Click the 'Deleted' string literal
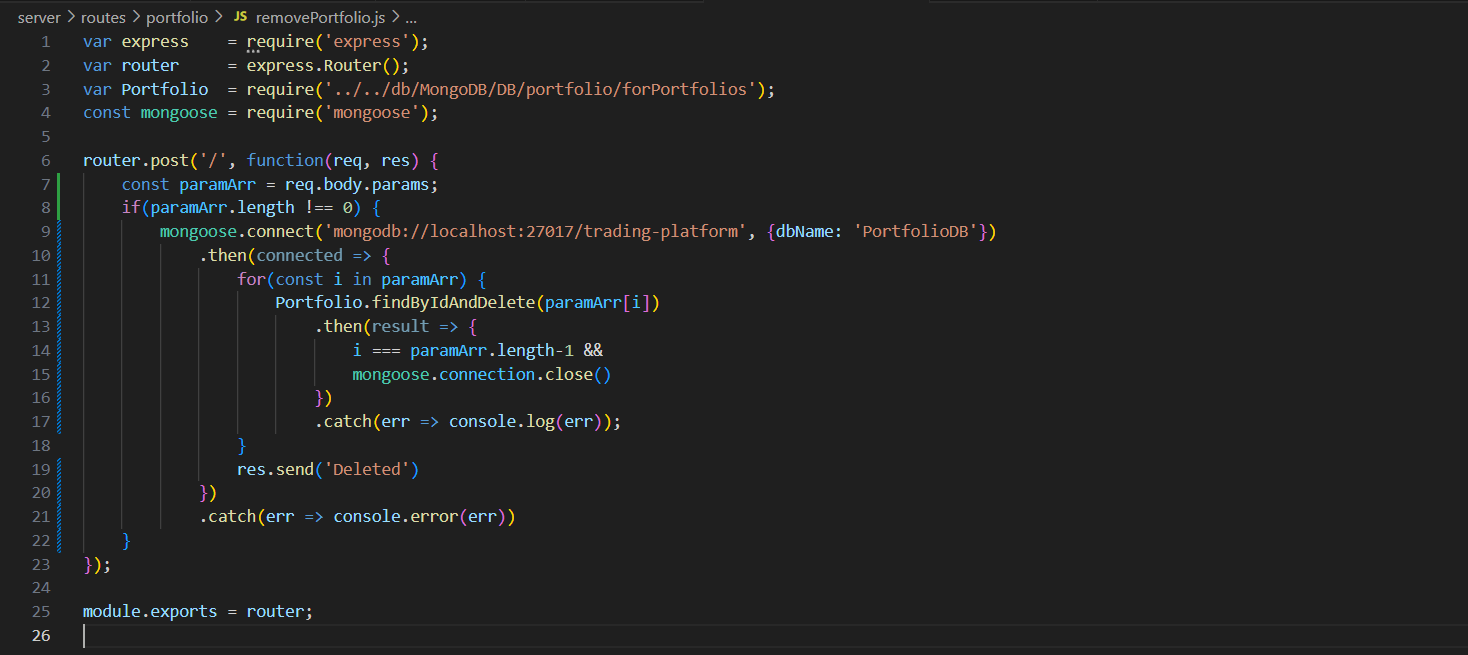The width and height of the screenshot is (1468, 655). click(x=366, y=469)
